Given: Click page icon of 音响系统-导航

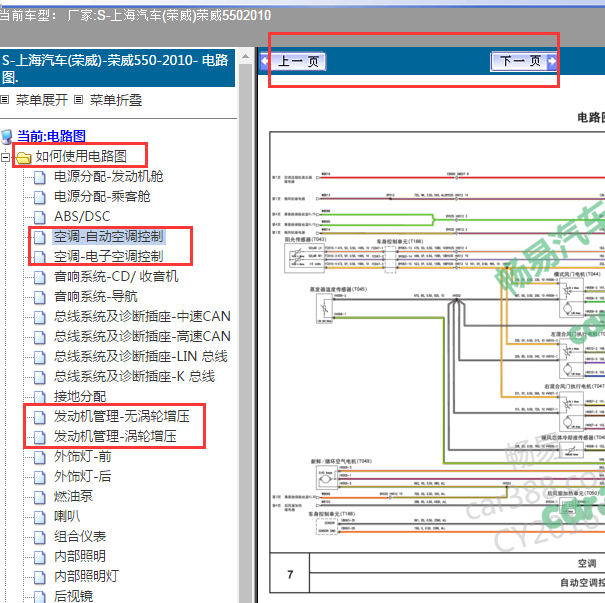Looking at the screenshot, I should click(x=39, y=298).
